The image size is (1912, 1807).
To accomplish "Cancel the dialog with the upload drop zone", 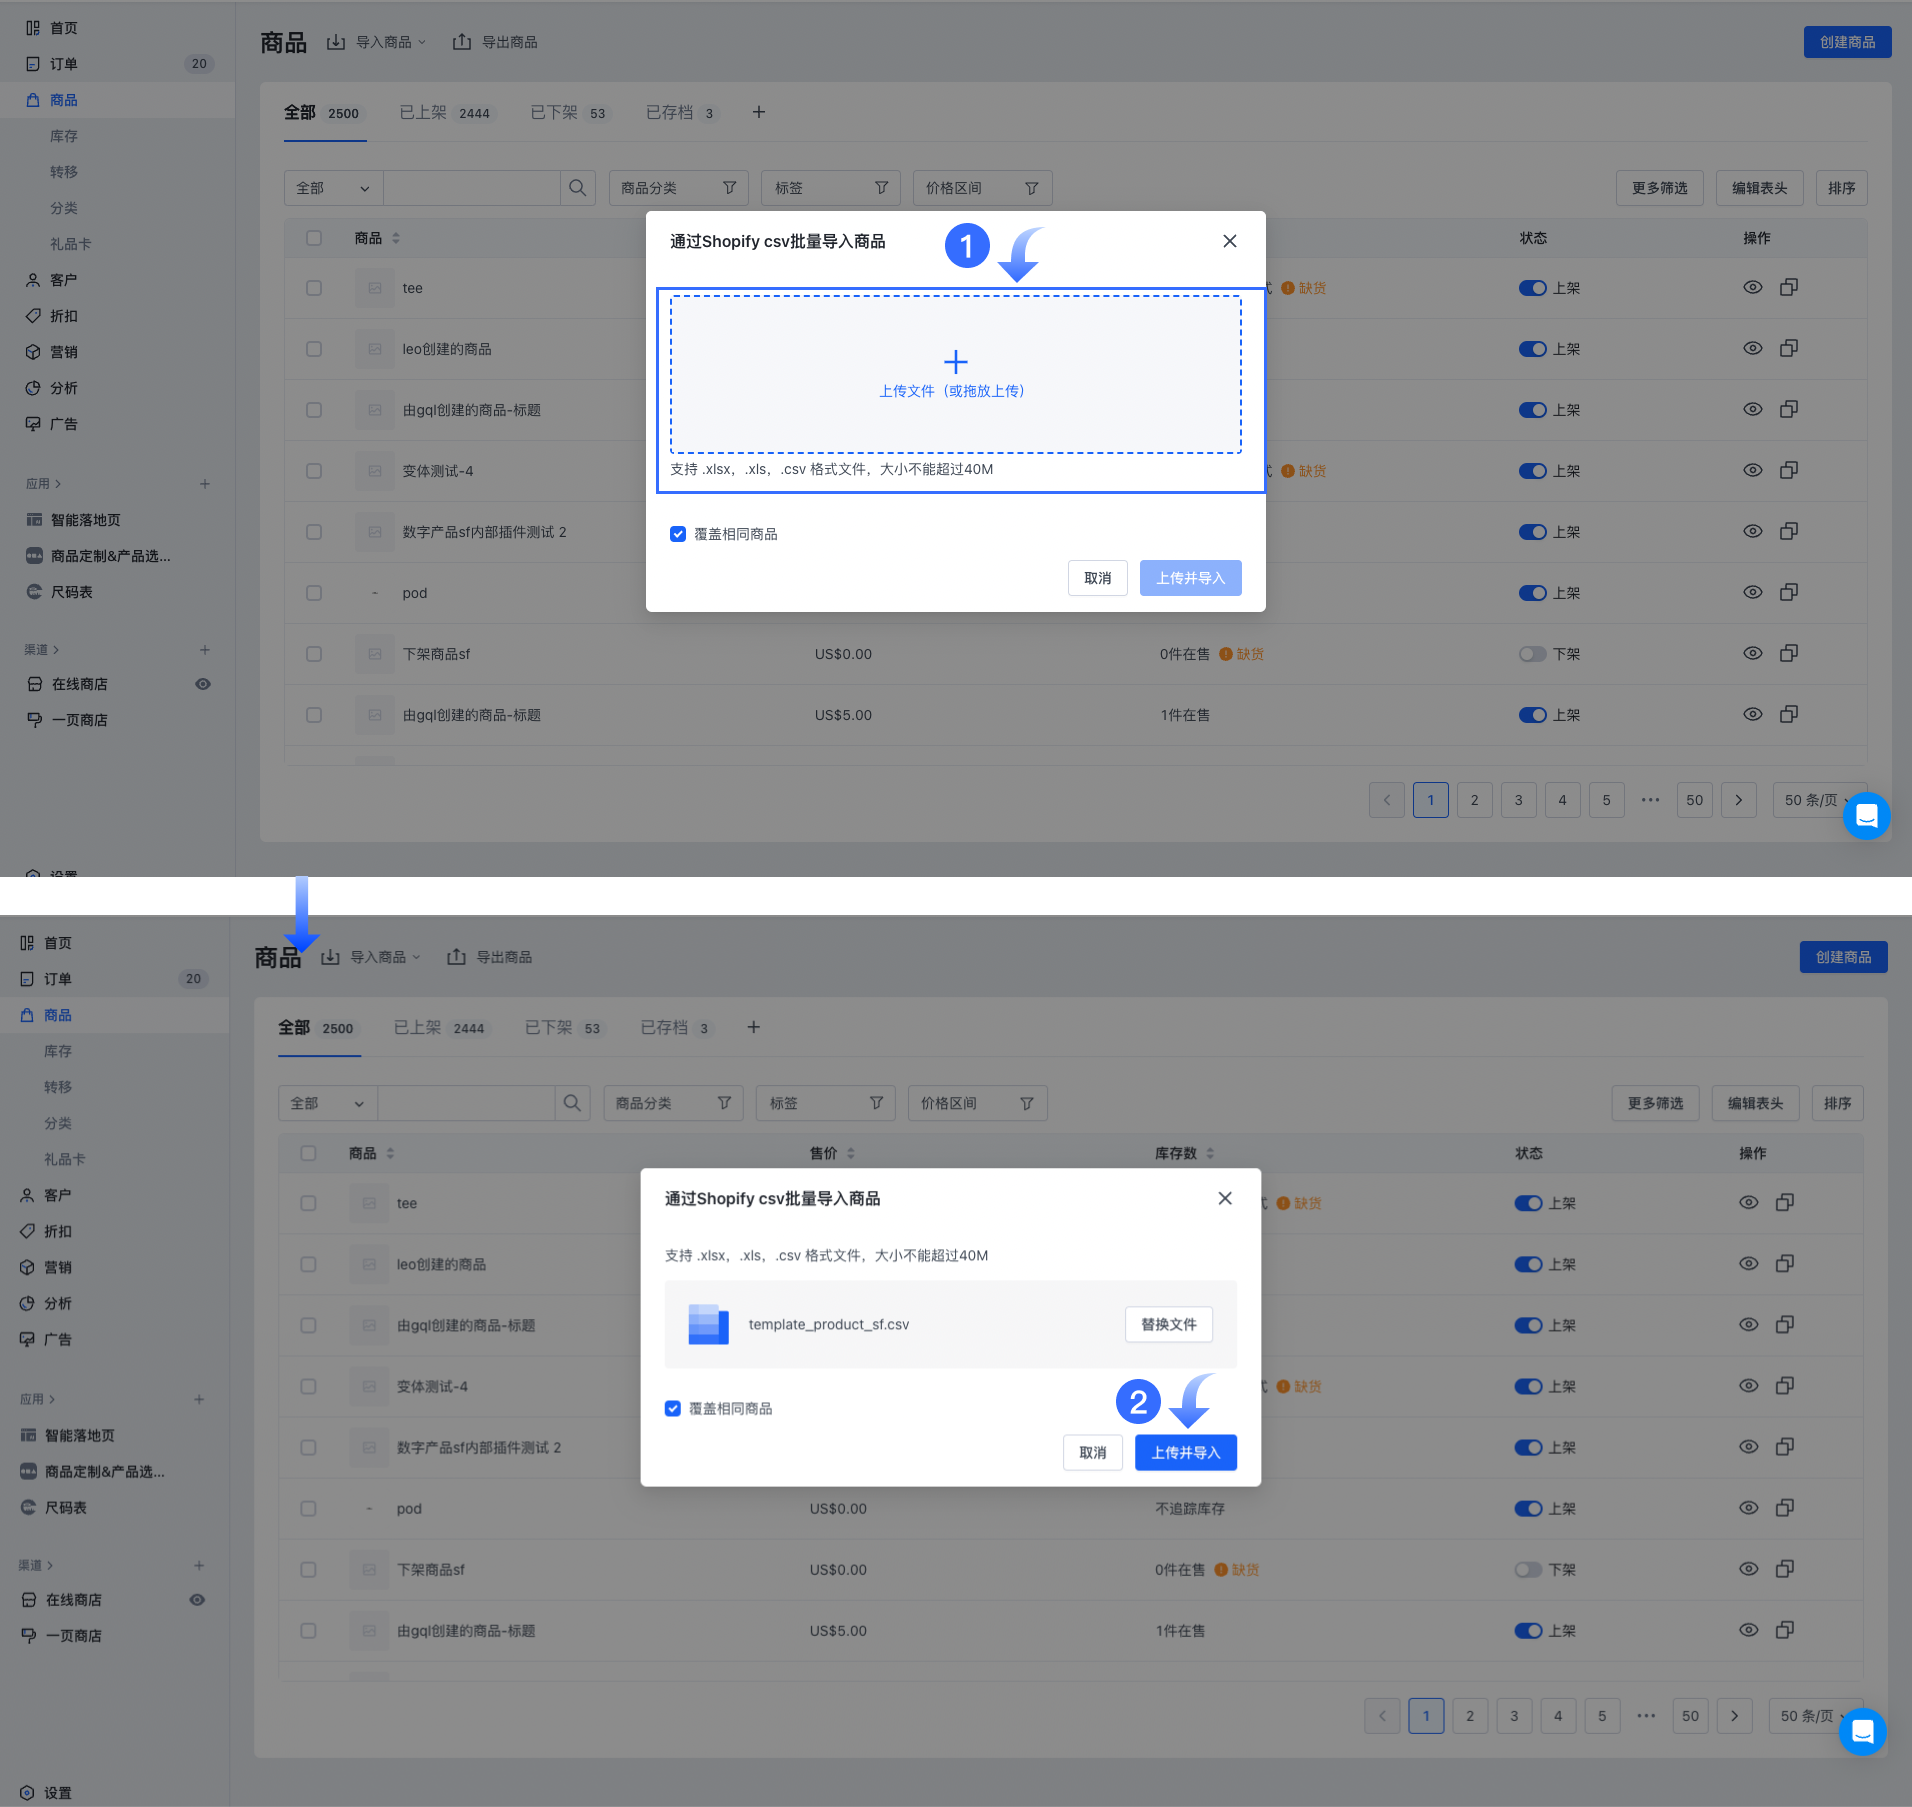I will pos(1098,578).
